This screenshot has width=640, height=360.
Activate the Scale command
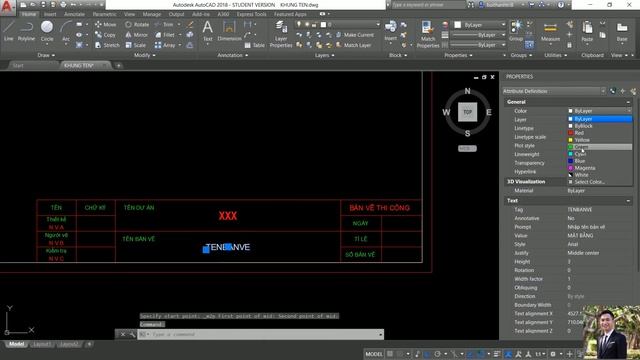(x=136, y=45)
